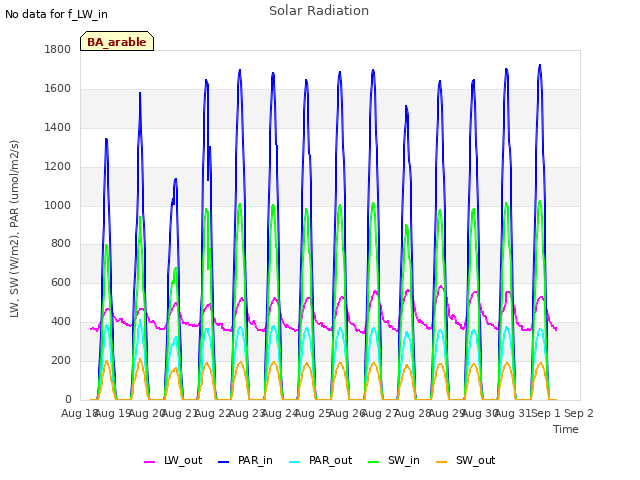Click the Aug 25 x-axis label
640x480 pixels.
(x=313, y=413)
